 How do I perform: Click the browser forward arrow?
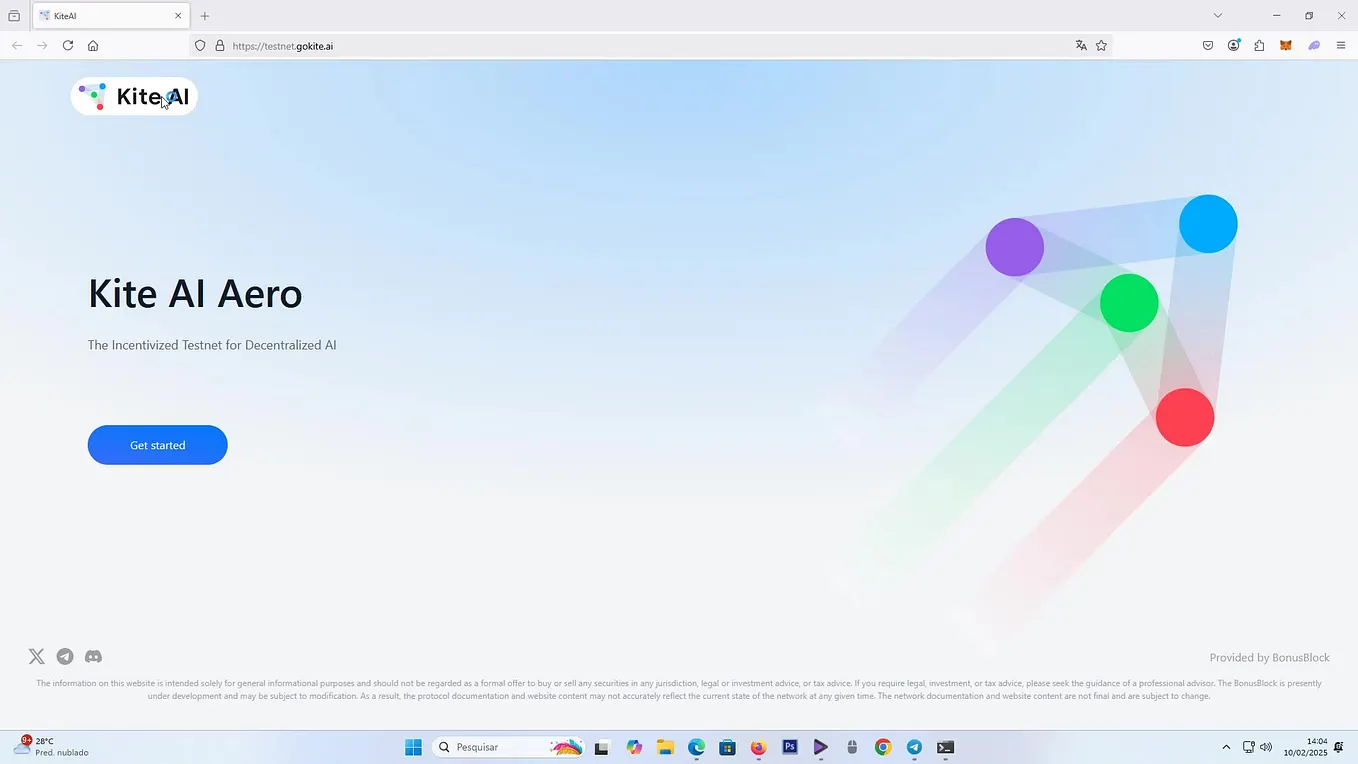pyautogui.click(x=42, y=45)
